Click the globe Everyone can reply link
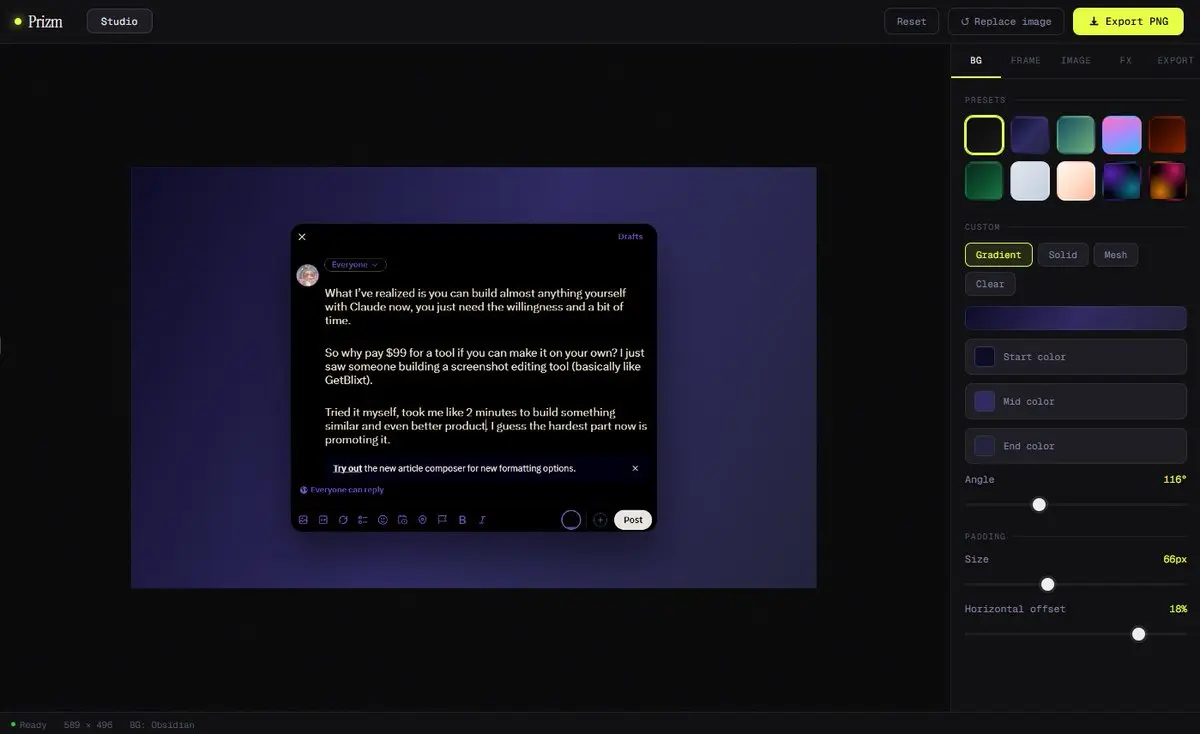Screen dimensions: 1200x734 pos(342,490)
